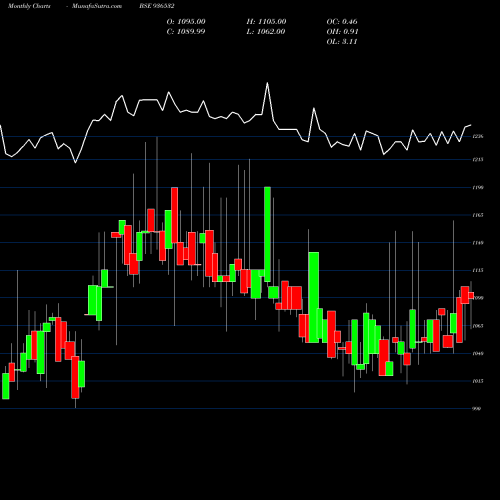Screen dimensions: 500x500
Task: Select the low value L: 1062.00
Action: click(x=266, y=32)
